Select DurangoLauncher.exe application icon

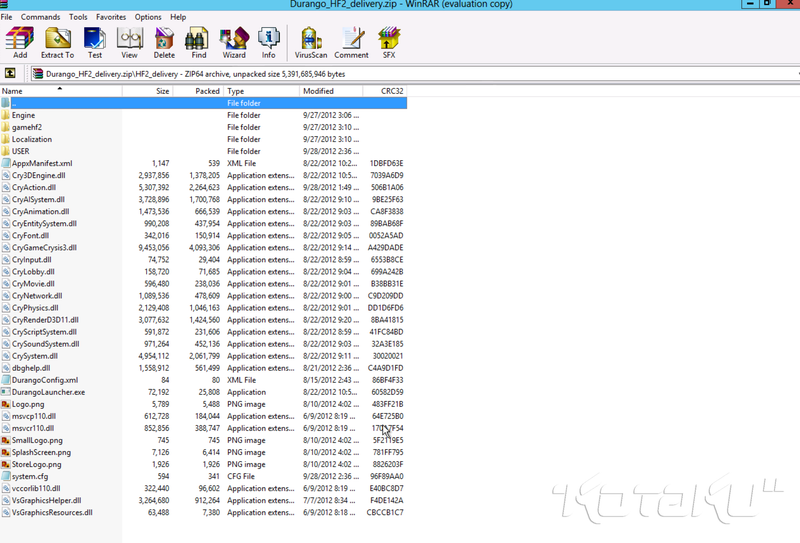coord(6,392)
